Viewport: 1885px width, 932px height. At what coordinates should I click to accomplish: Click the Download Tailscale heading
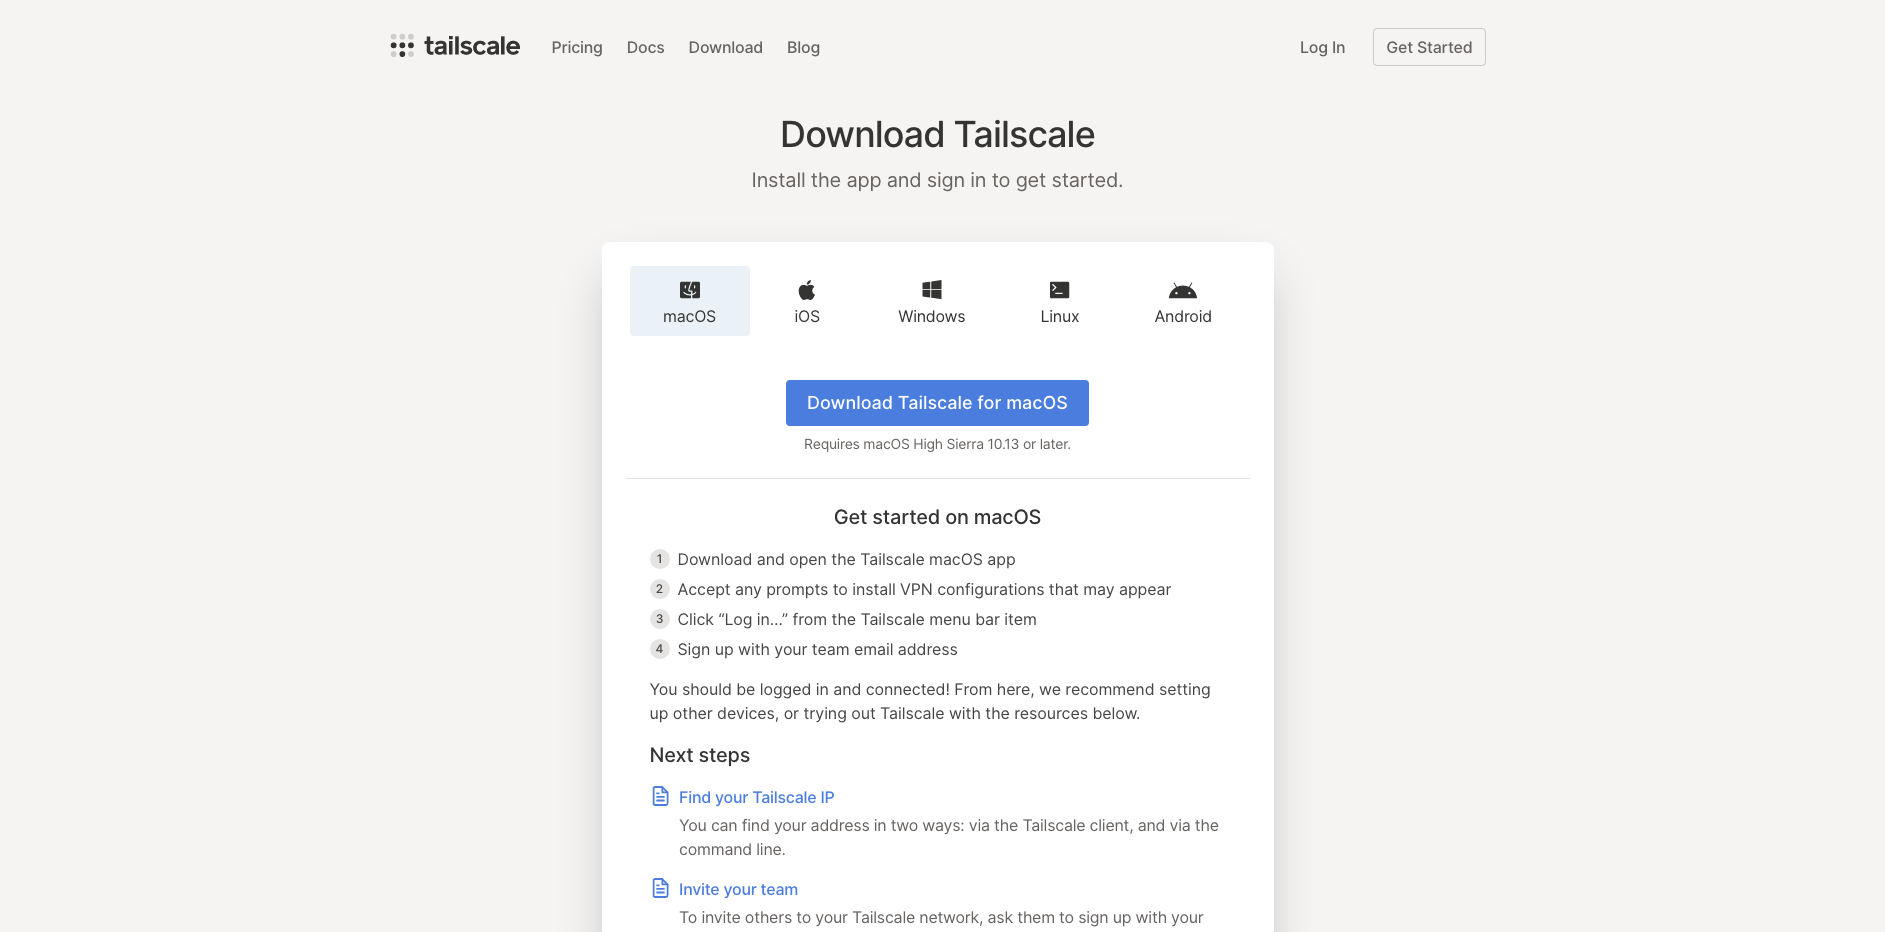[937, 135]
